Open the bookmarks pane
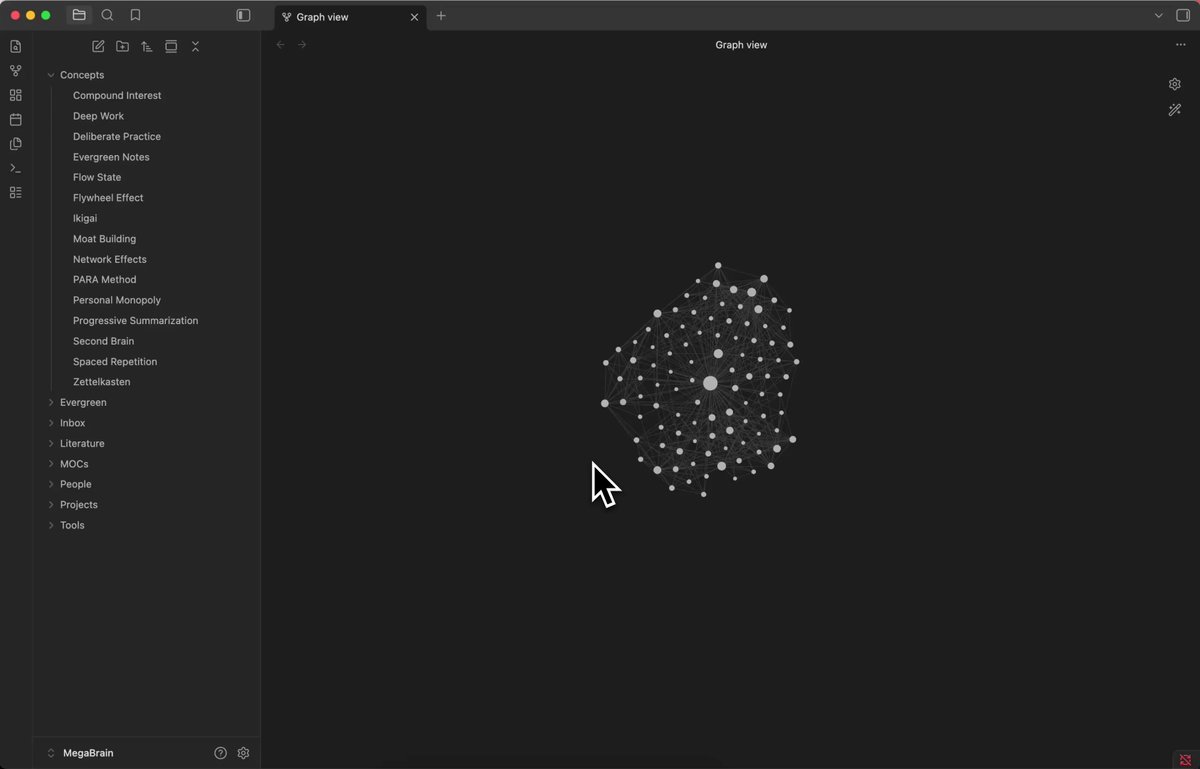 pos(135,15)
